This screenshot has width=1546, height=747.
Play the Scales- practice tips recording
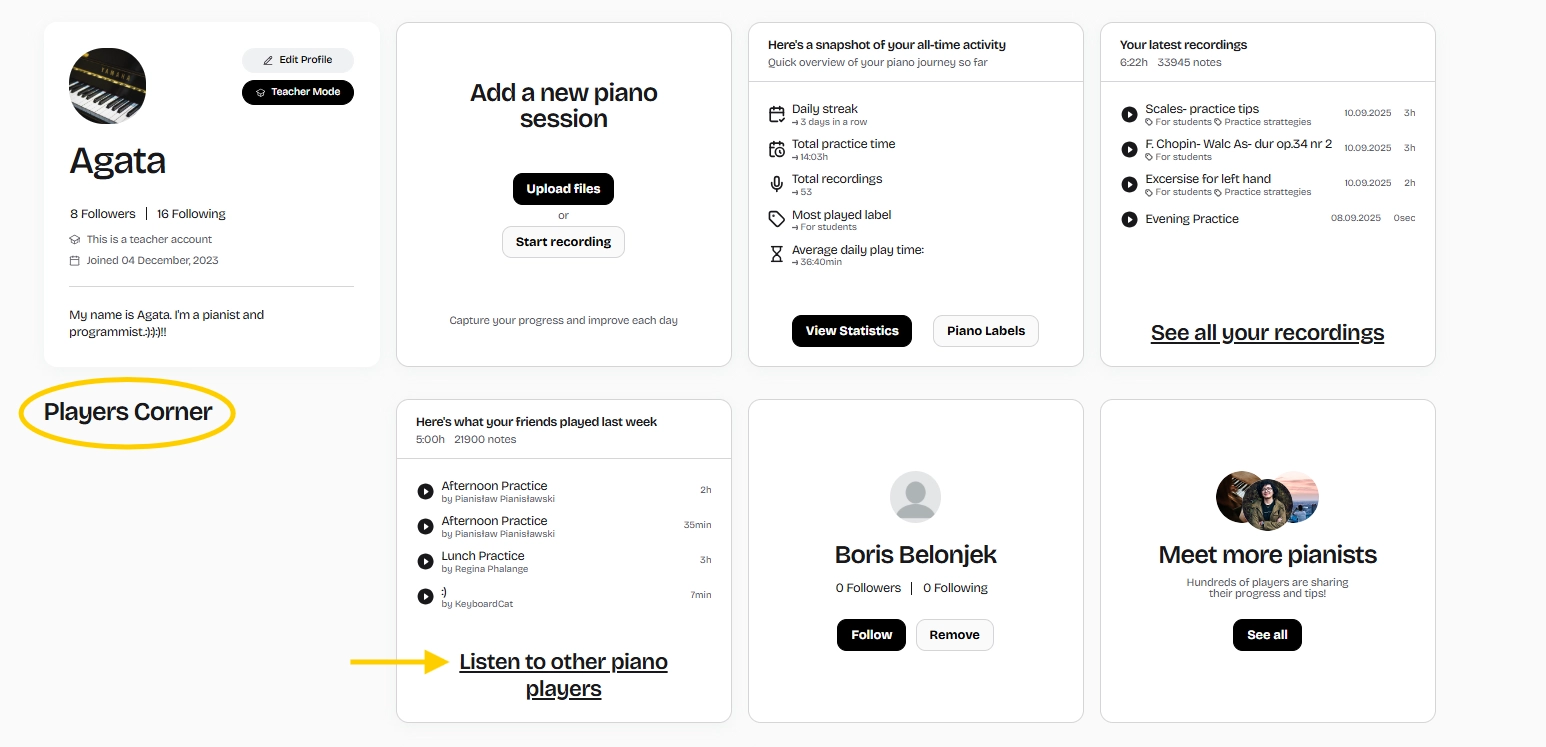pyautogui.click(x=1131, y=114)
